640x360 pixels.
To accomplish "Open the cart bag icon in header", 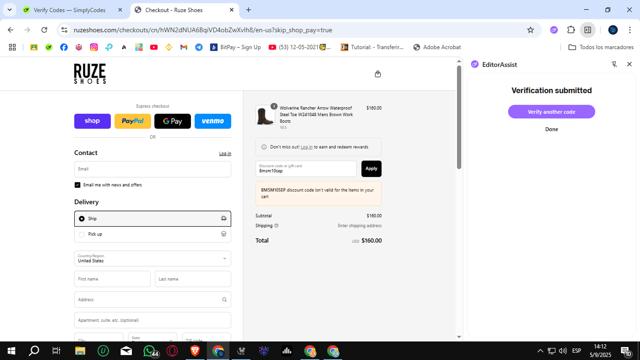I will pos(378,74).
